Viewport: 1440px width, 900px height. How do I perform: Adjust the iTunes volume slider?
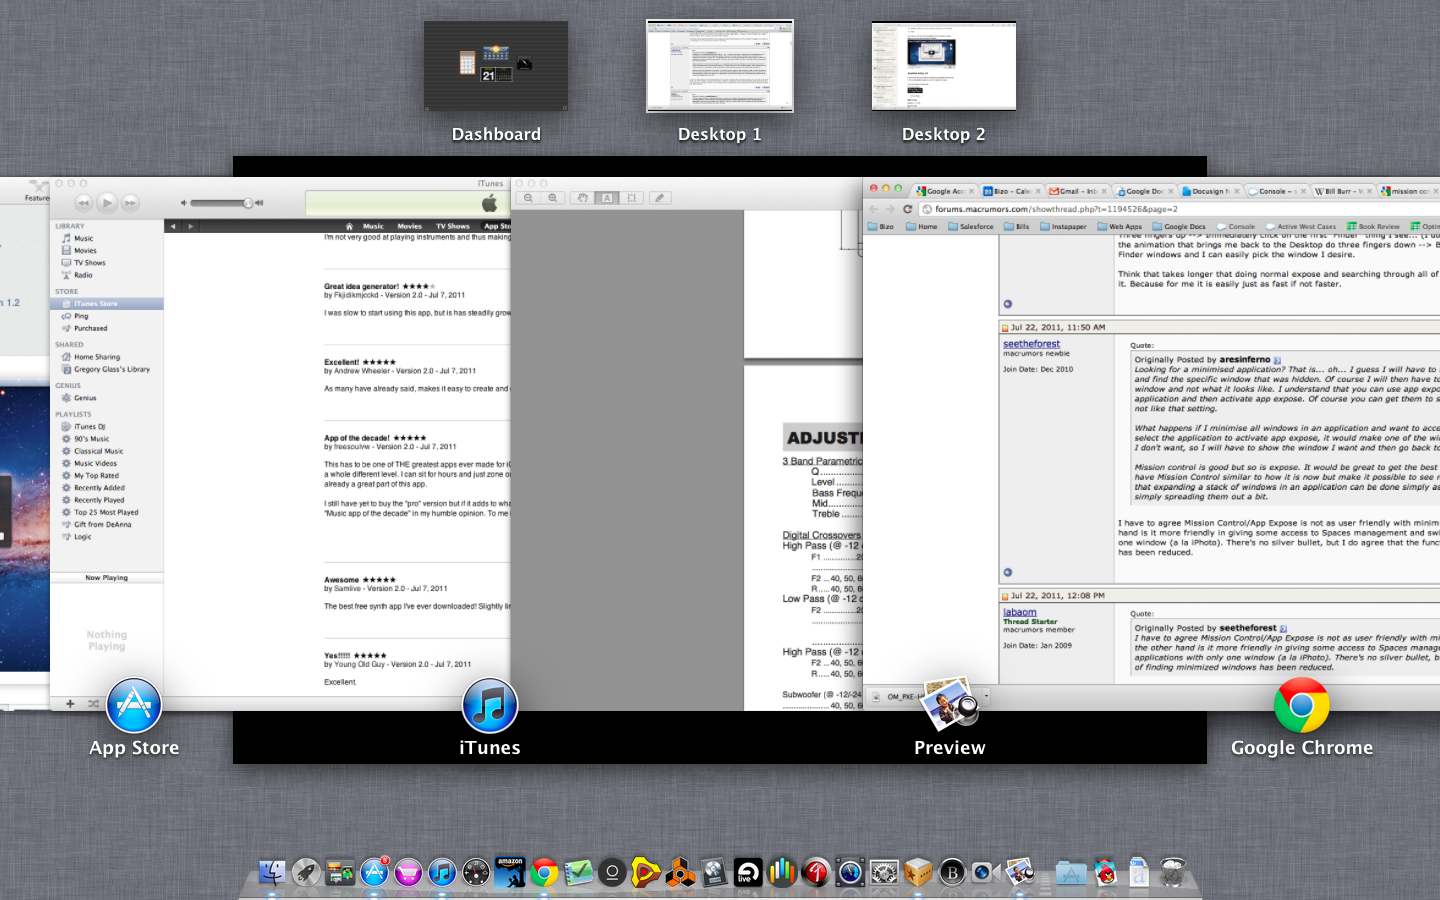click(222, 203)
